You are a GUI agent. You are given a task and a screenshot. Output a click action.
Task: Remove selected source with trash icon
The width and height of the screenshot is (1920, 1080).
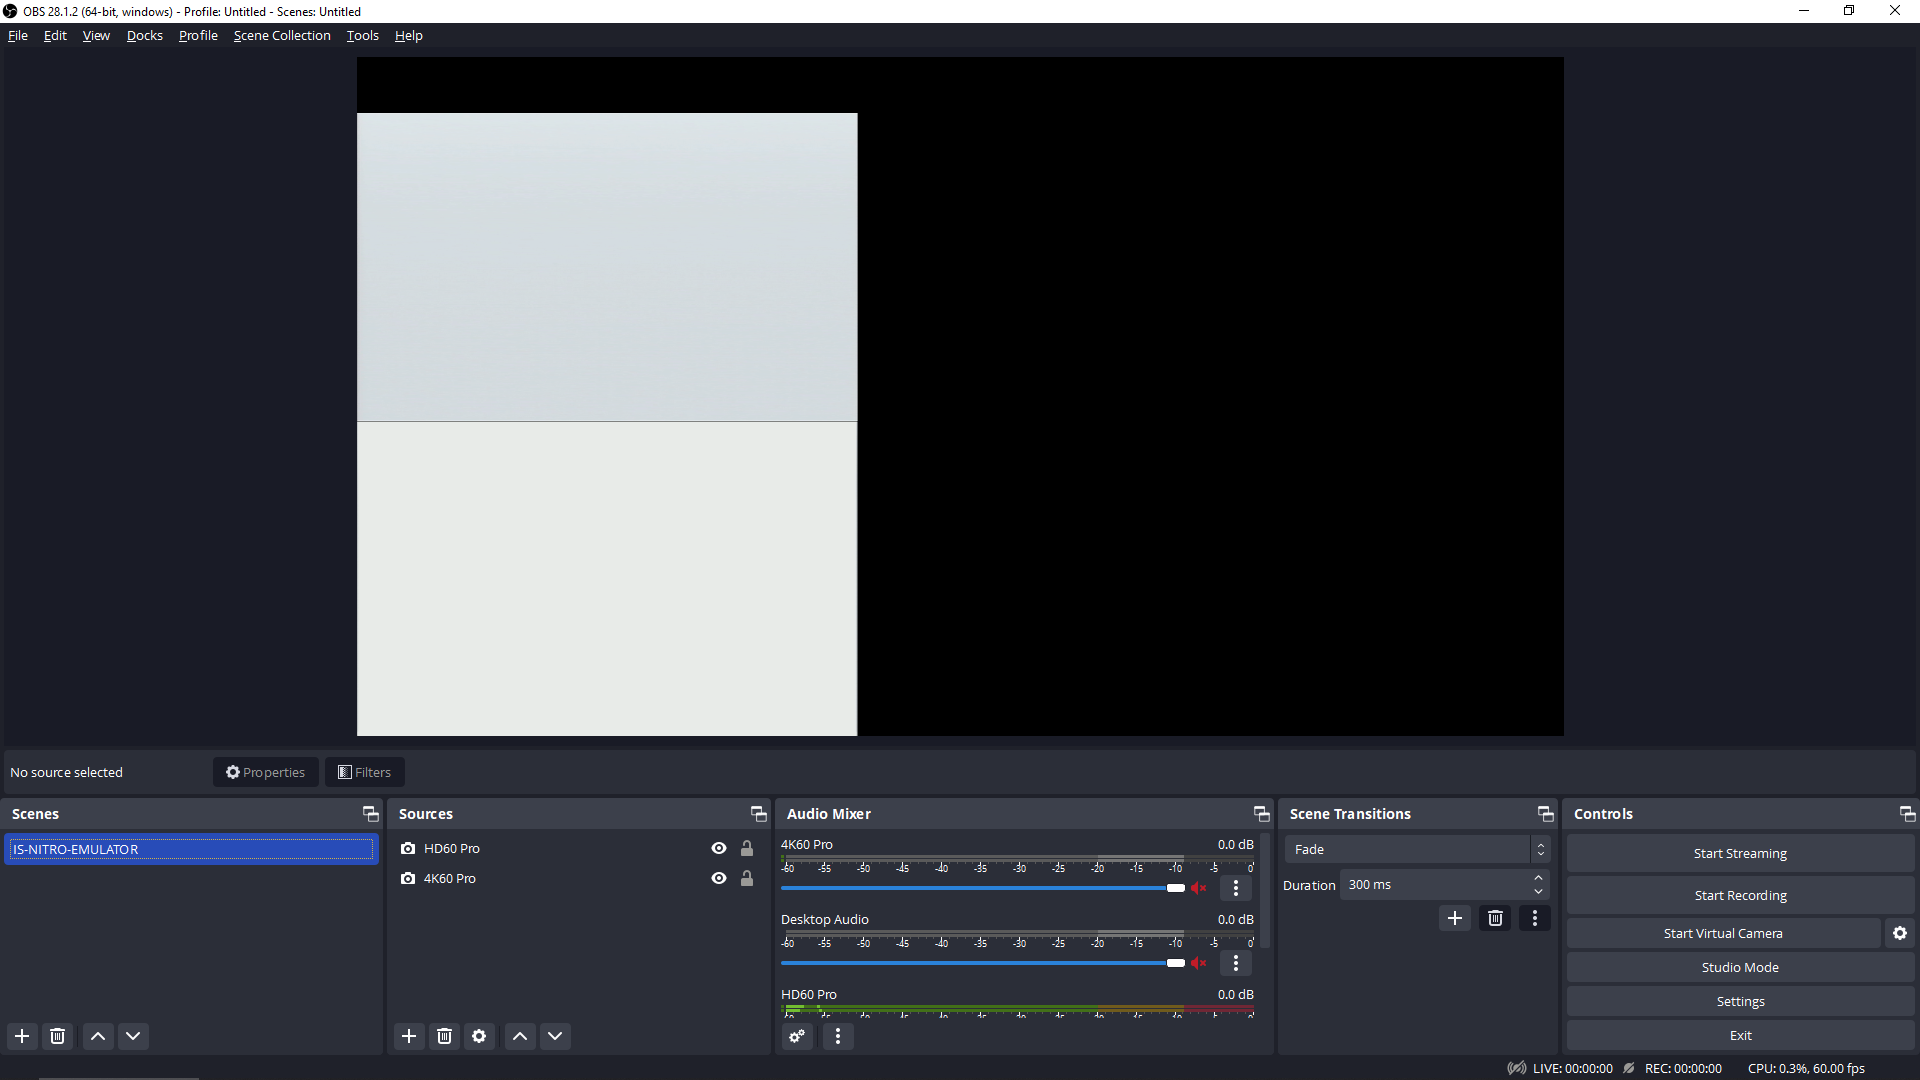click(445, 1036)
